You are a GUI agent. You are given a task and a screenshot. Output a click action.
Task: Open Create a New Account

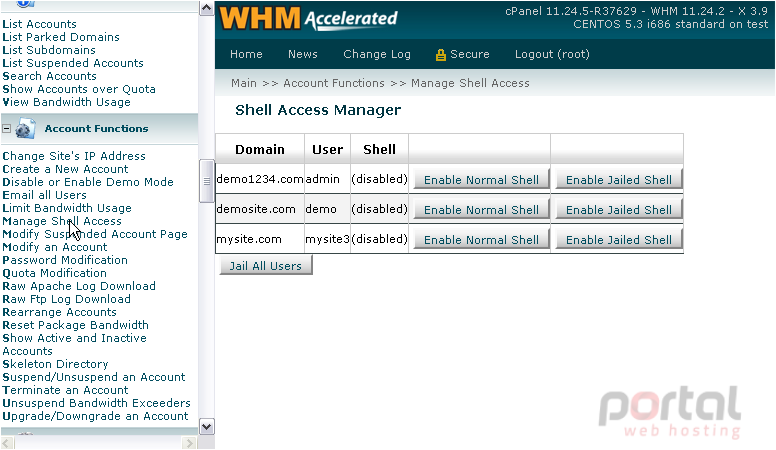click(65, 169)
